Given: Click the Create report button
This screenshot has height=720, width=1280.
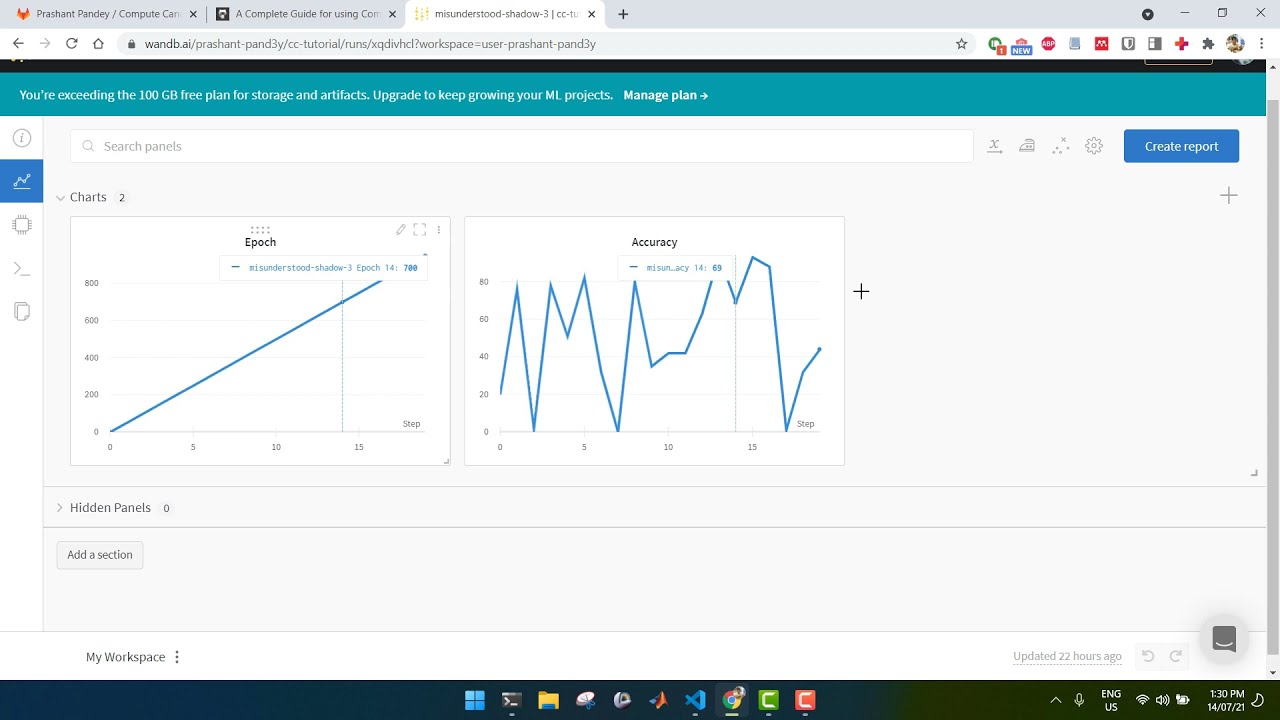Looking at the screenshot, I should pos(1181,146).
